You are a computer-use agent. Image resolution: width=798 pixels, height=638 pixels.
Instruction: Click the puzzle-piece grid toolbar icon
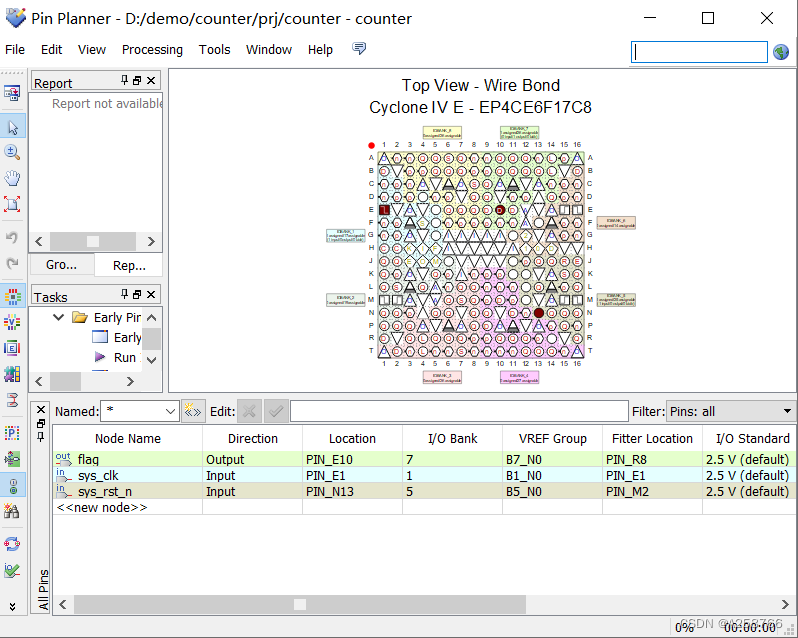point(12,374)
